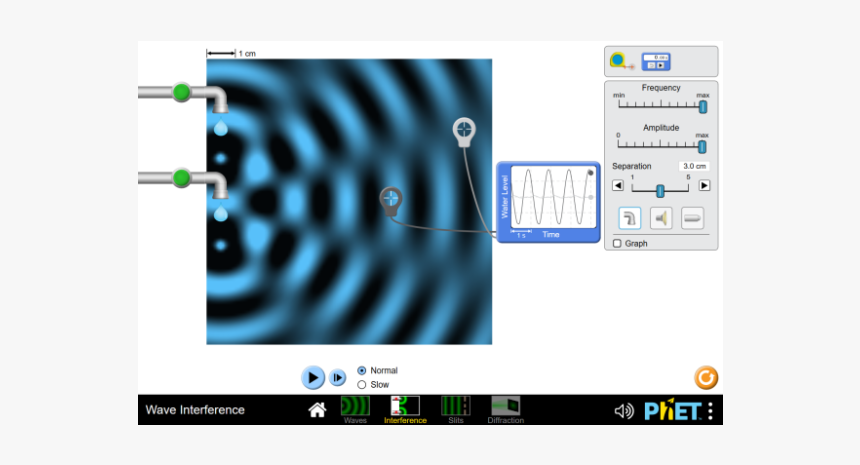
Task: Click the lower dark wave meter probe
Action: pos(391,200)
